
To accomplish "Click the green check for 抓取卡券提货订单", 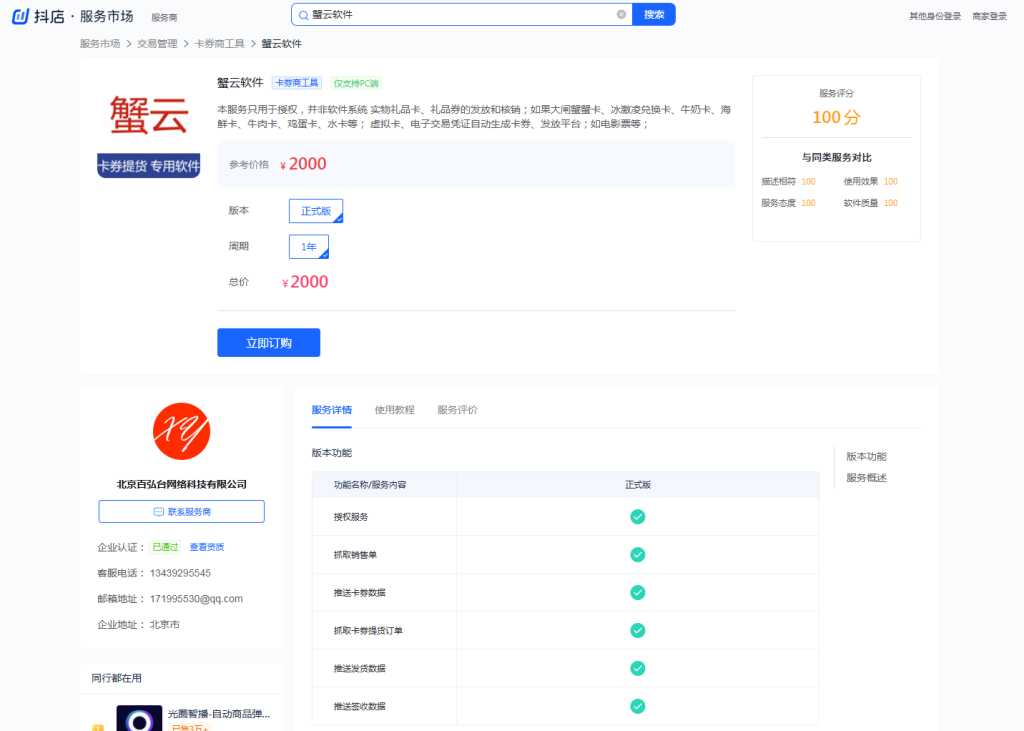I will [637, 630].
